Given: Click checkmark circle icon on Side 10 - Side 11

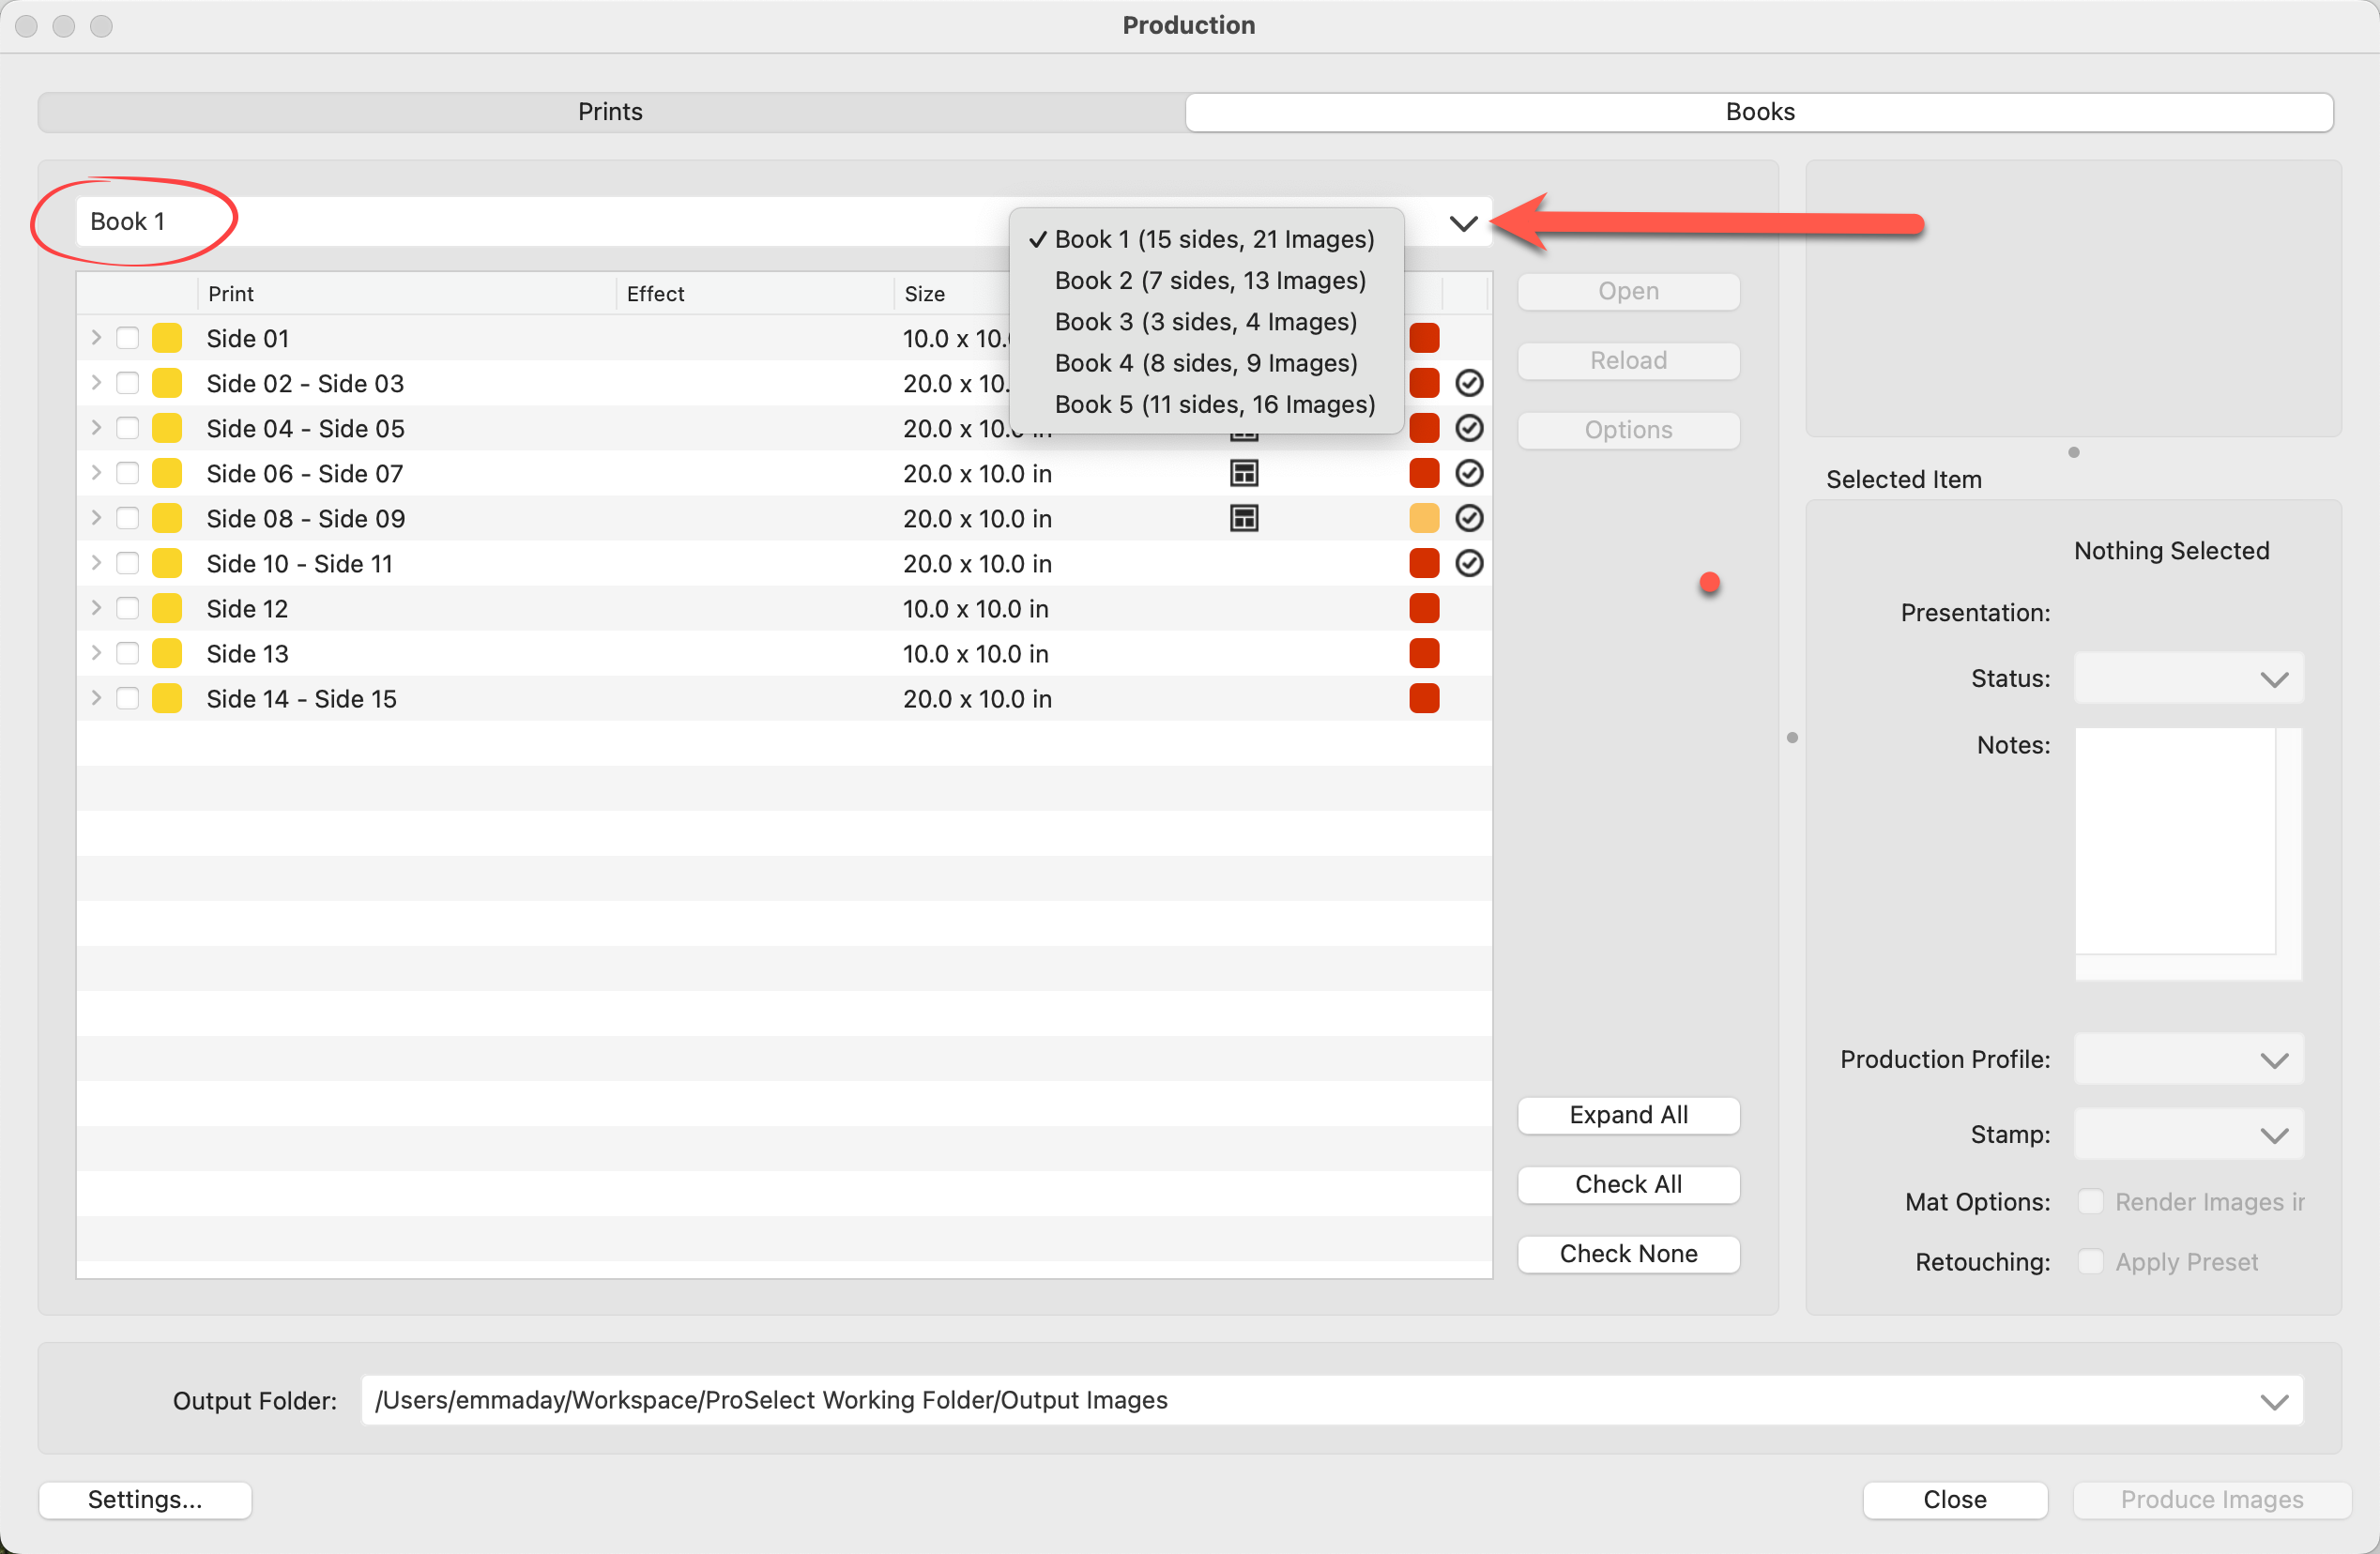Looking at the screenshot, I should tap(1468, 563).
